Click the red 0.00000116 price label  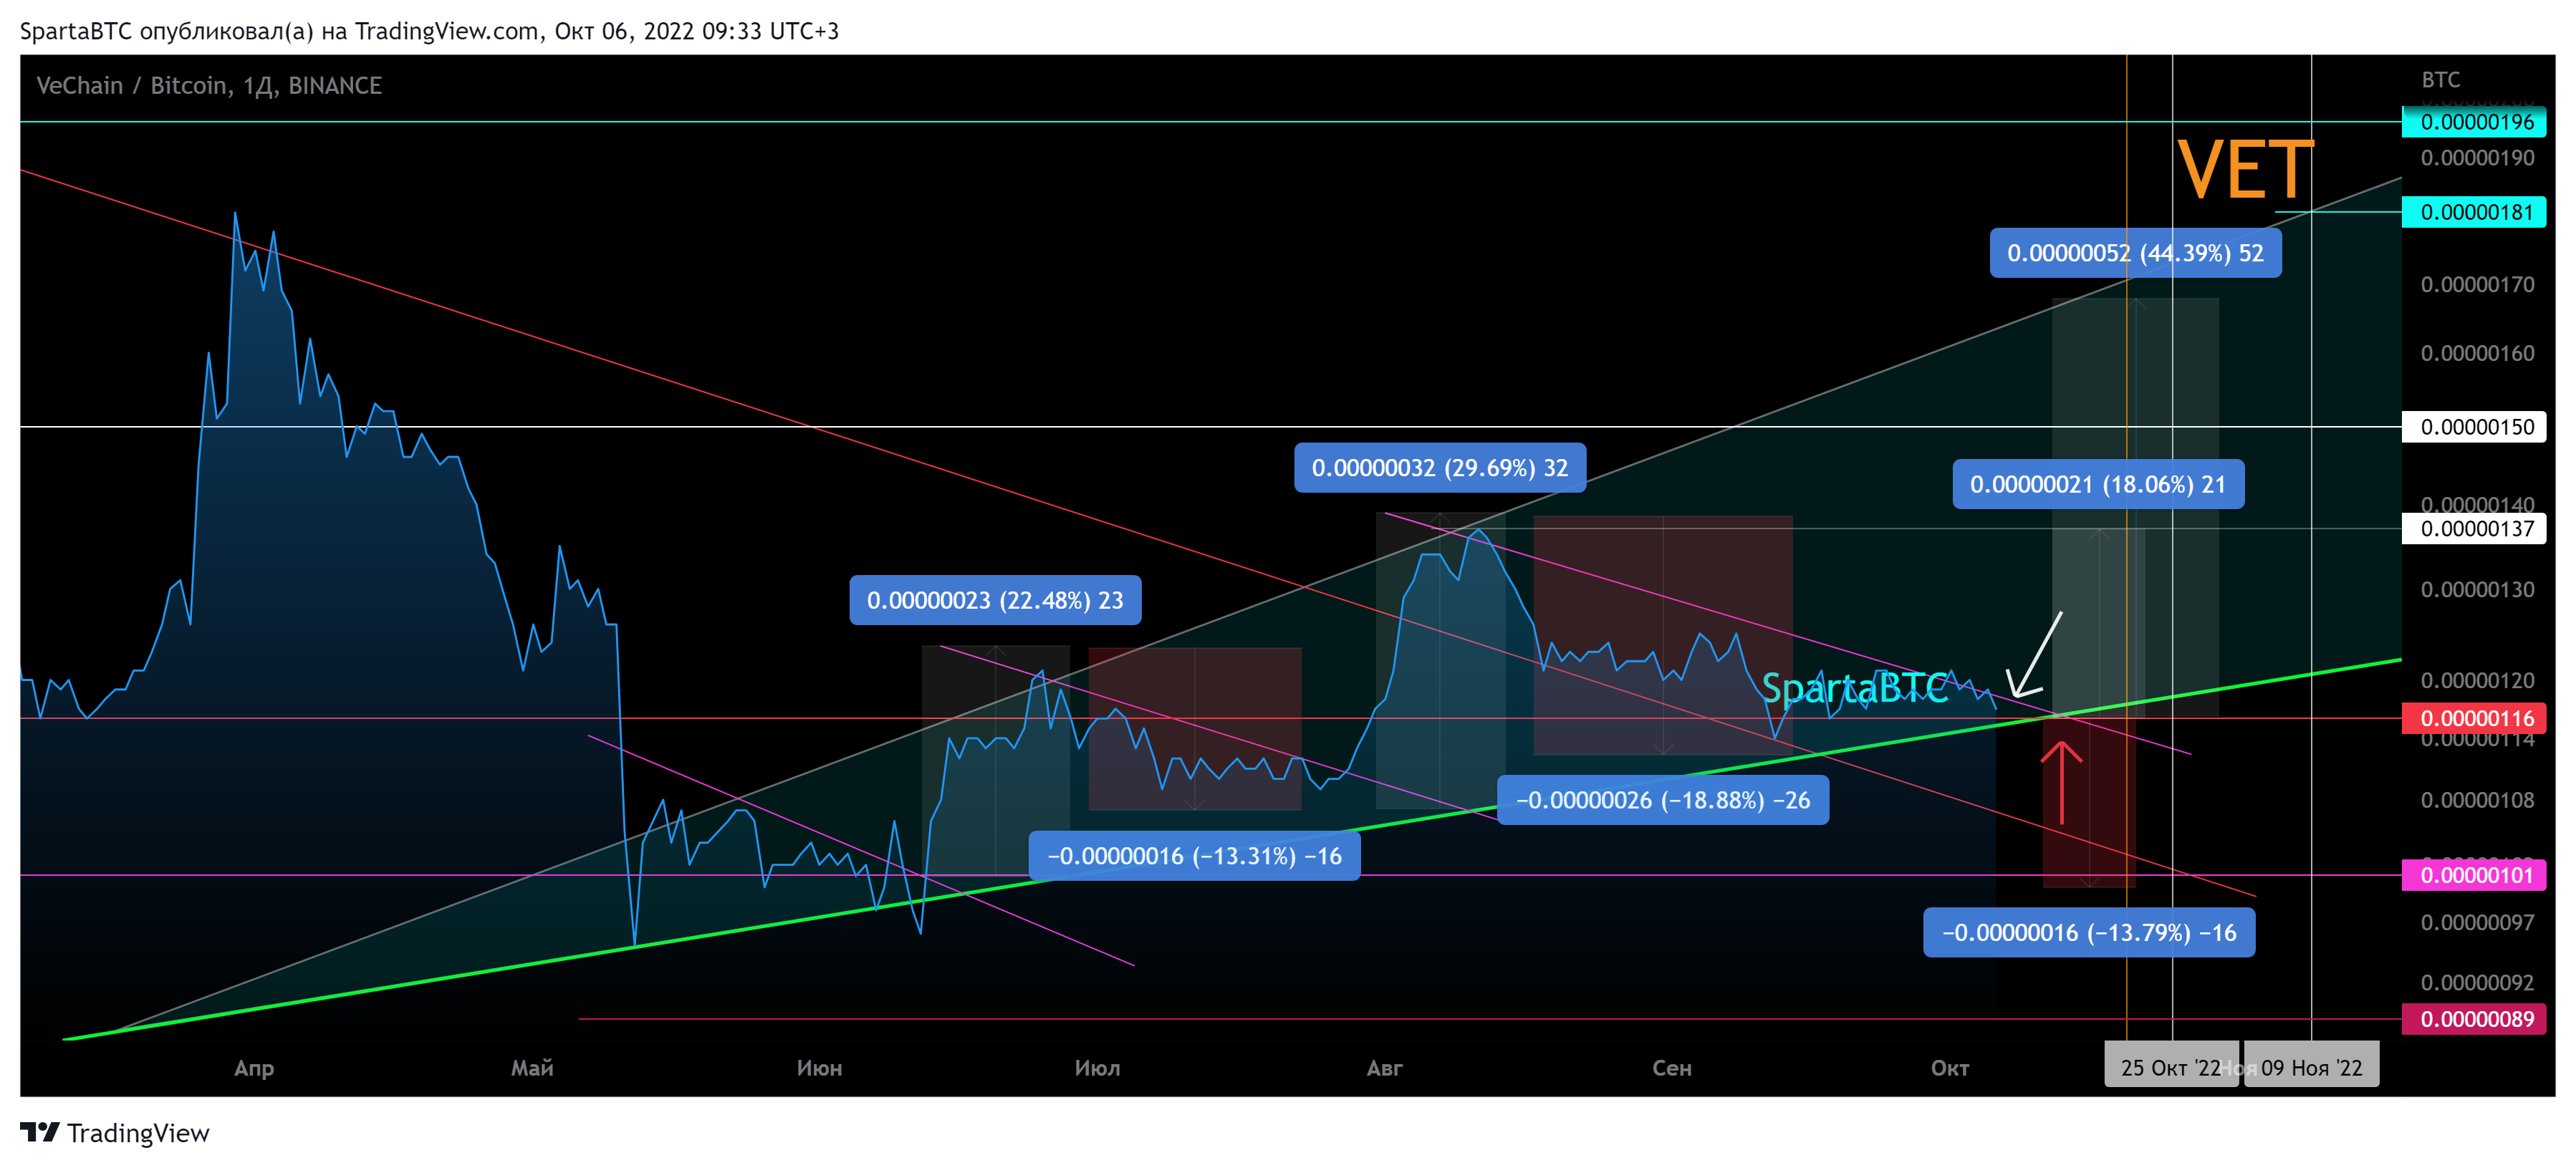point(2473,718)
